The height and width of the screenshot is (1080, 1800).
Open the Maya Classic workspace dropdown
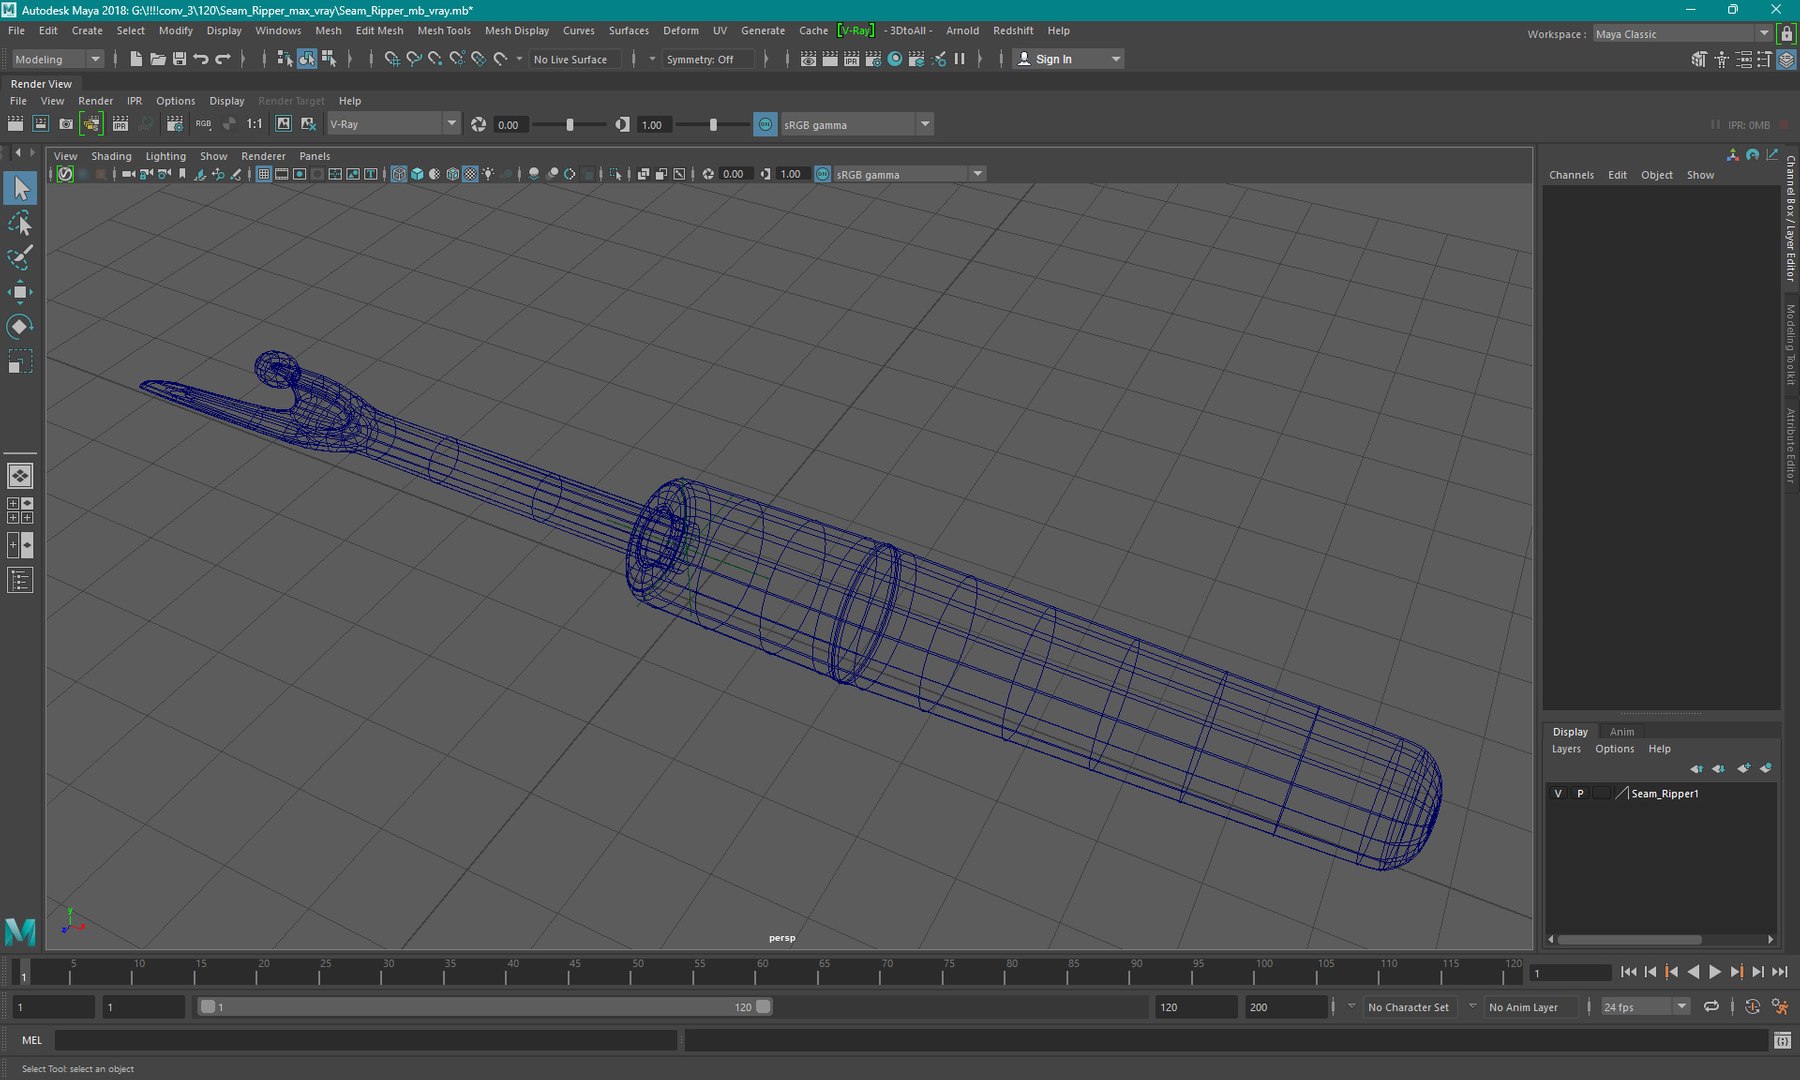tap(1682, 34)
